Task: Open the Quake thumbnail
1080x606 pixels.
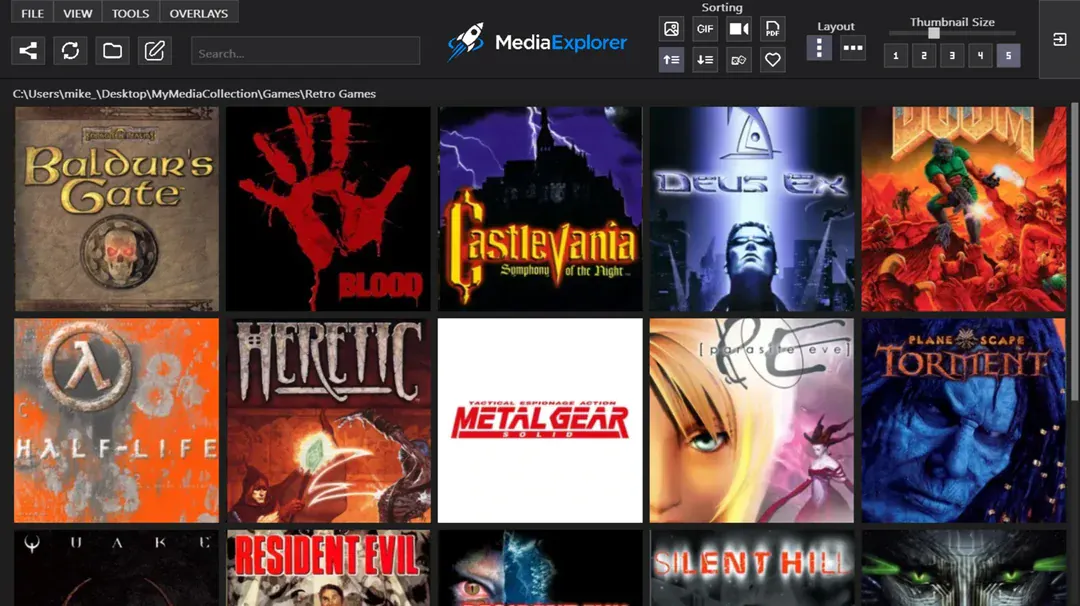Action: click(x=116, y=568)
